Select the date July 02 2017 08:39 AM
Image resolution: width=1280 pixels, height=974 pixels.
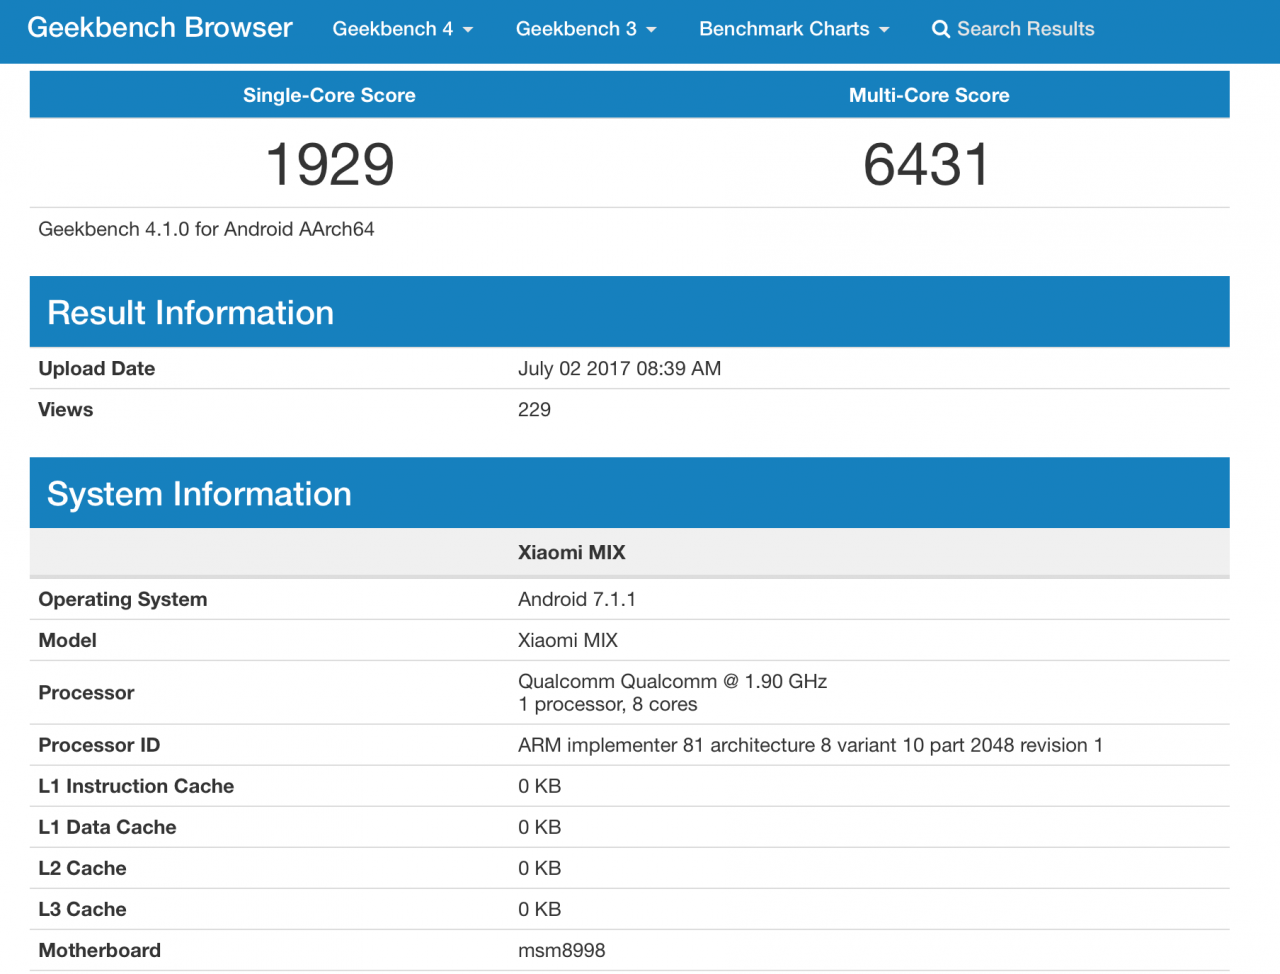[x=619, y=368]
